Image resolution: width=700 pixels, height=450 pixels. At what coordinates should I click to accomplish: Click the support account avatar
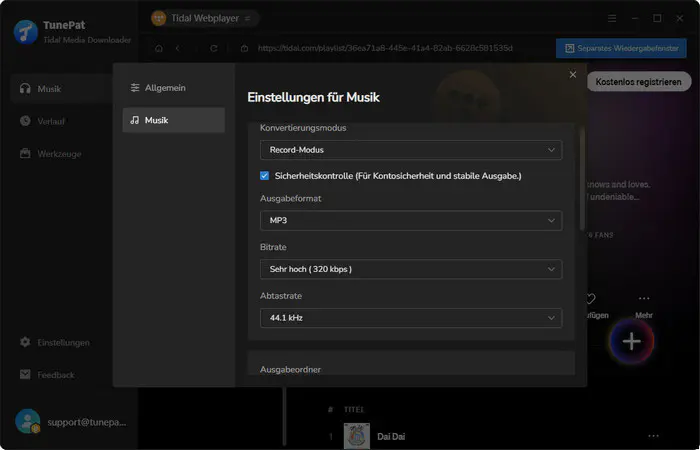[x=28, y=421]
